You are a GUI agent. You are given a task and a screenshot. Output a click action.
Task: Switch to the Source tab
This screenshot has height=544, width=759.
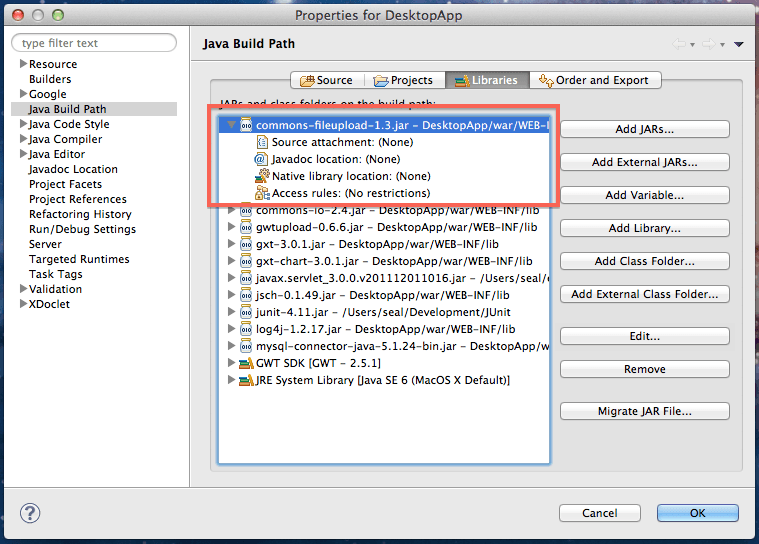pyautogui.click(x=327, y=80)
